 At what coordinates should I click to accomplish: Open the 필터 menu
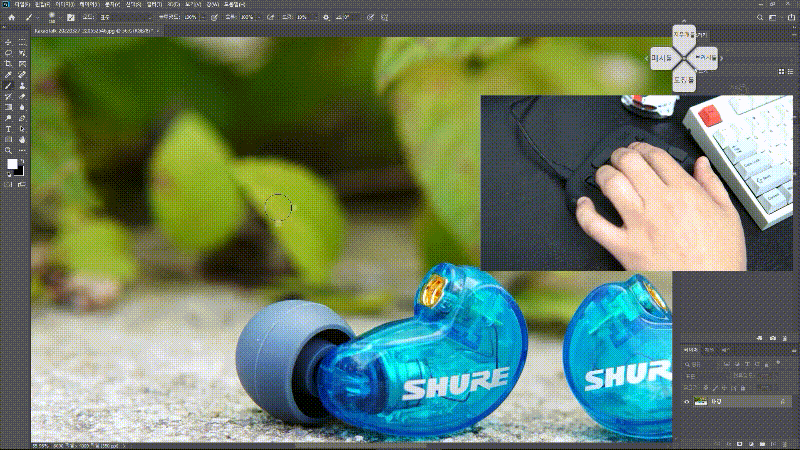click(153, 4)
